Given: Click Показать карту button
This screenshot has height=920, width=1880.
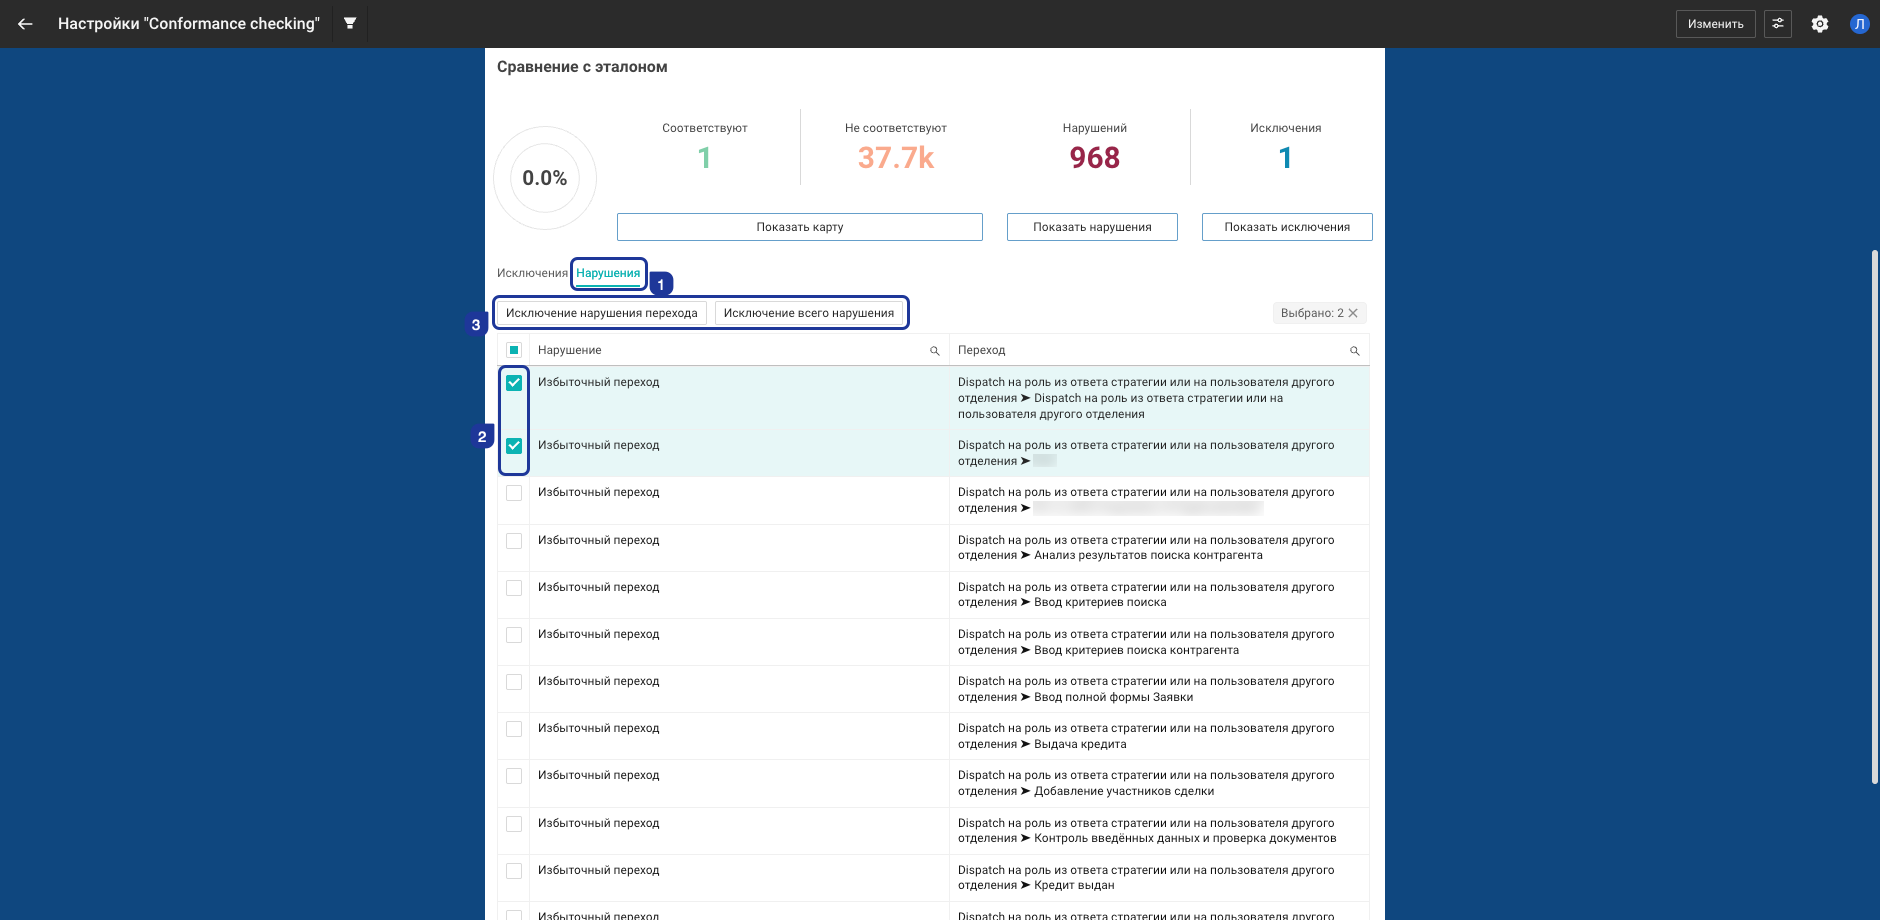Looking at the screenshot, I should pyautogui.click(x=799, y=227).
